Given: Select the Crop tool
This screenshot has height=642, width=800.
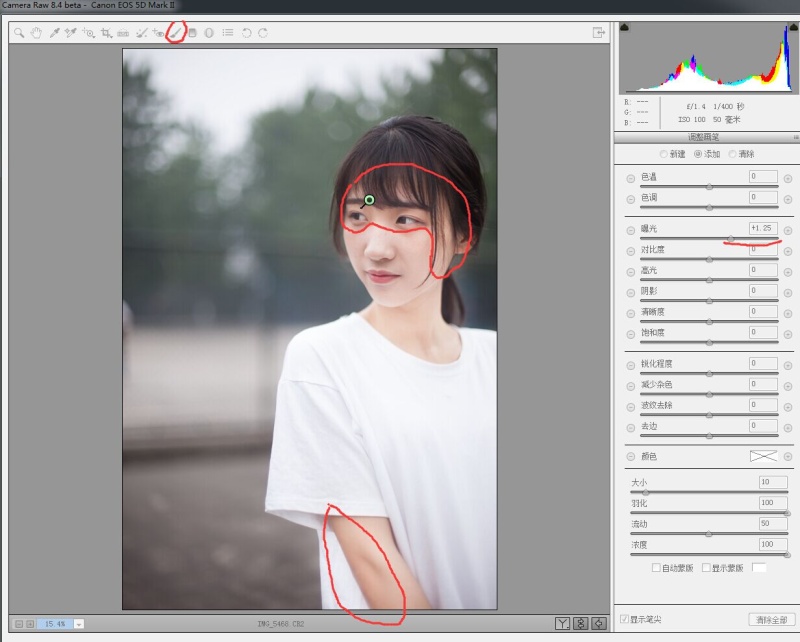Looking at the screenshot, I should (106, 33).
